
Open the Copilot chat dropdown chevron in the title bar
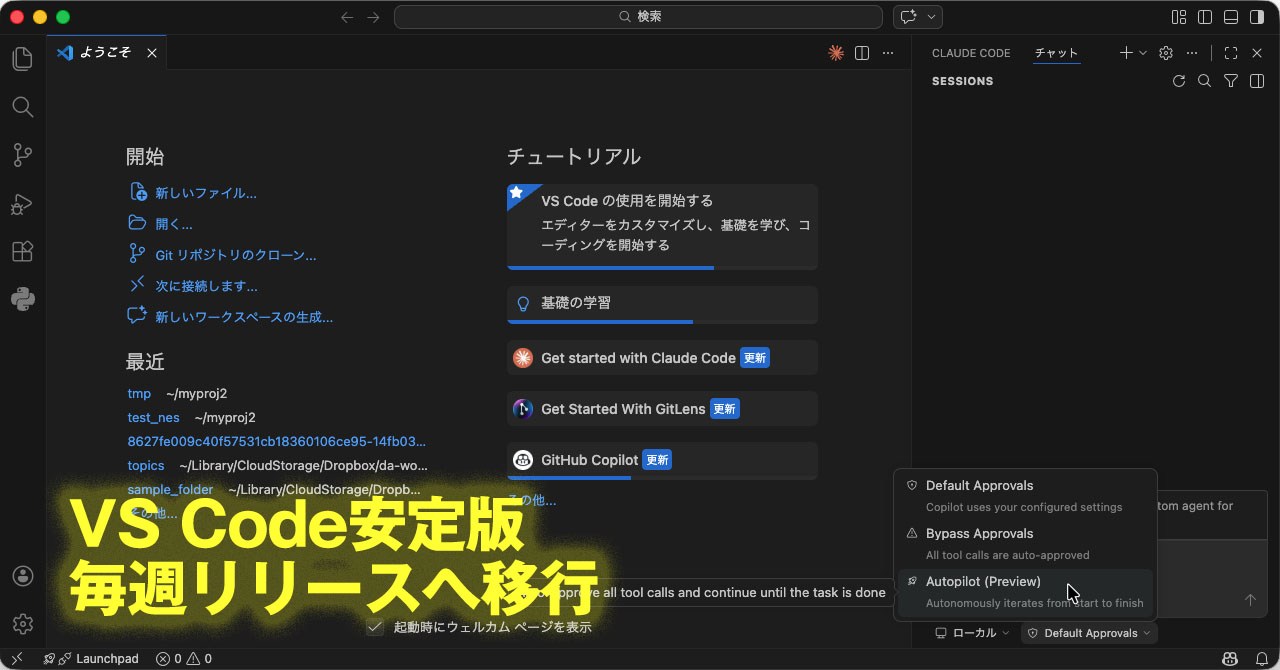click(x=932, y=17)
